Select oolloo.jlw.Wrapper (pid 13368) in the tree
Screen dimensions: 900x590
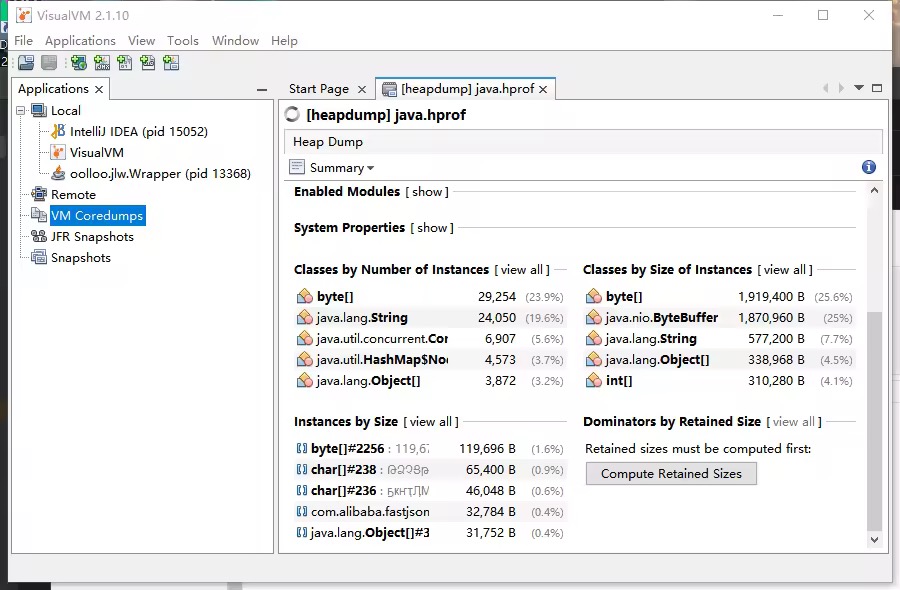point(160,173)
